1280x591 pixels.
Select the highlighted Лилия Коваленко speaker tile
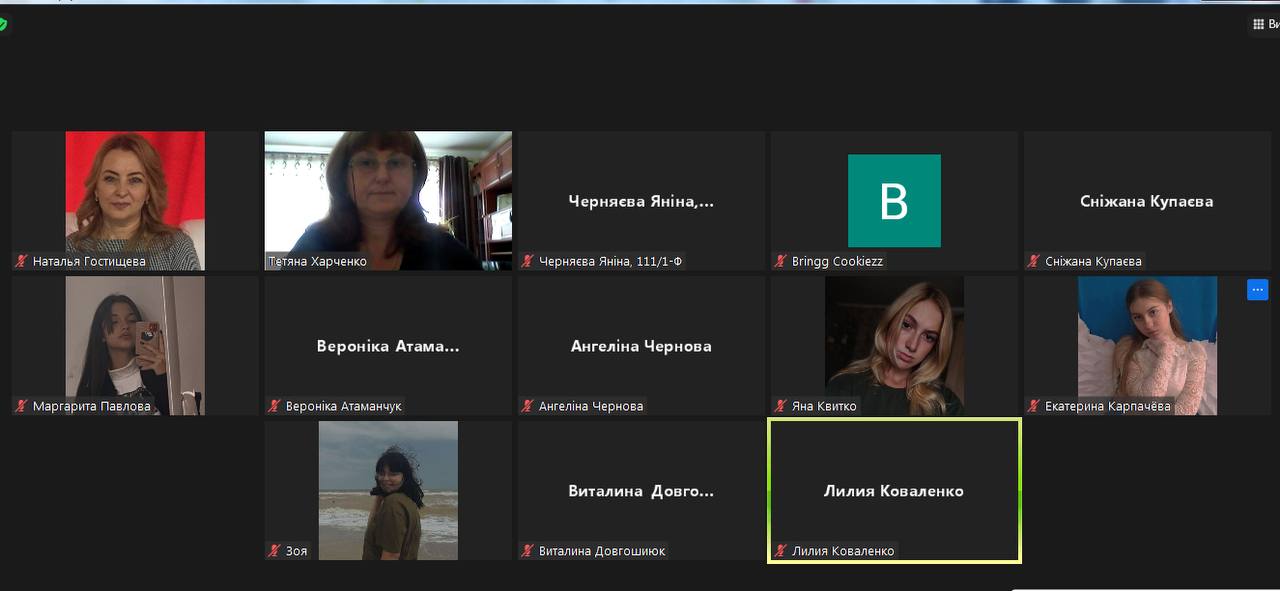pyautogui.click(x=894, y=490)
